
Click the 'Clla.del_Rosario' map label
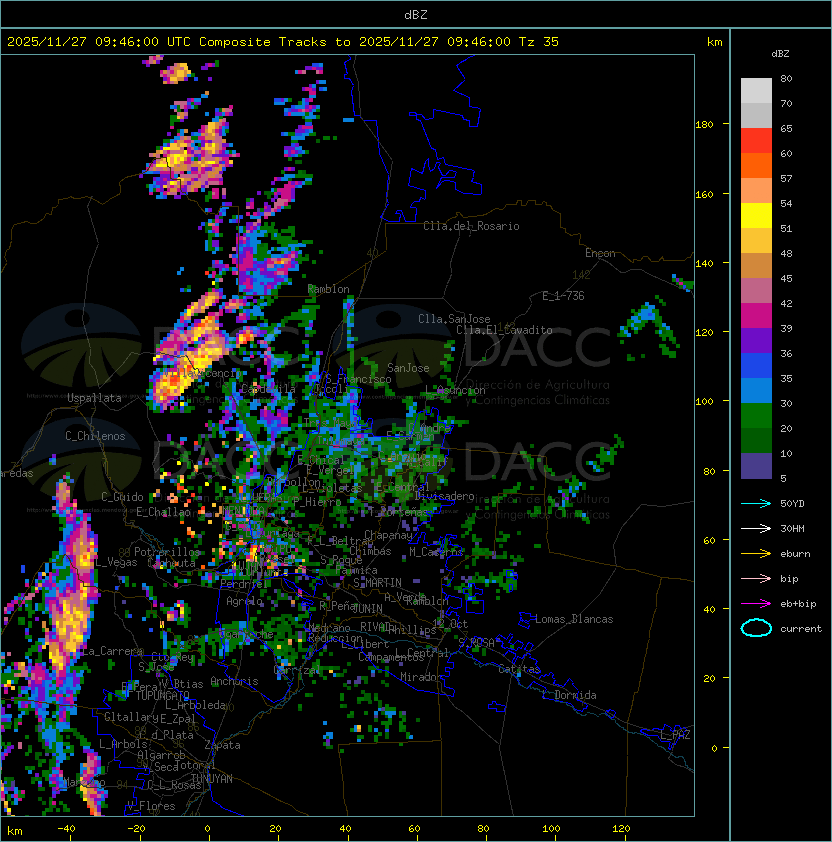point(471,226)
